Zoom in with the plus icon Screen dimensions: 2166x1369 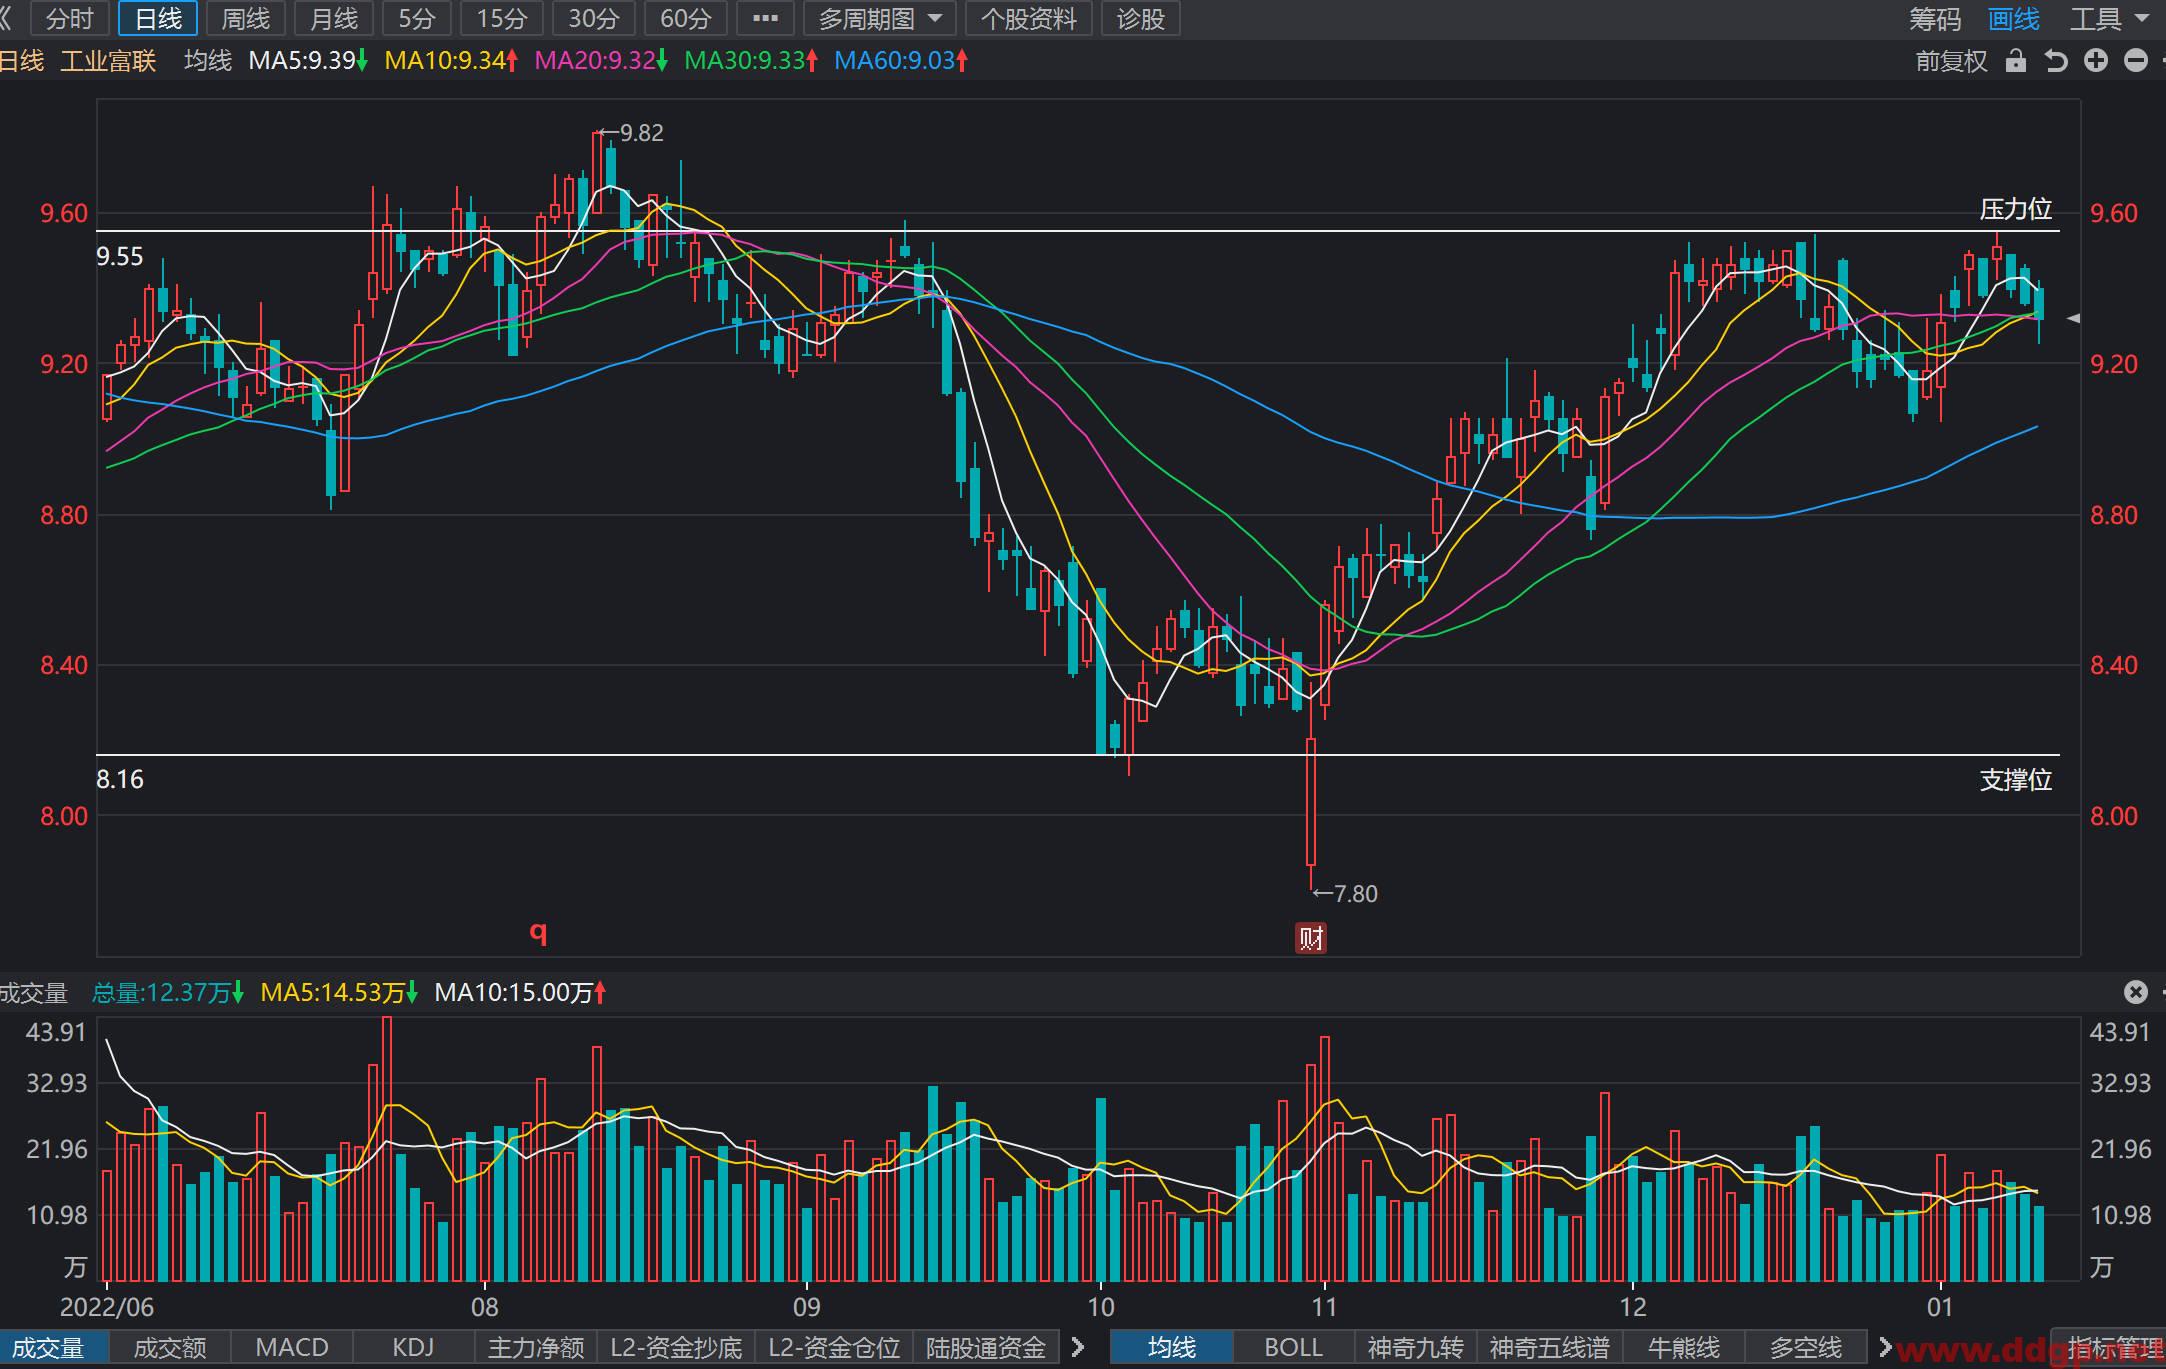(x=2096, y=61)
